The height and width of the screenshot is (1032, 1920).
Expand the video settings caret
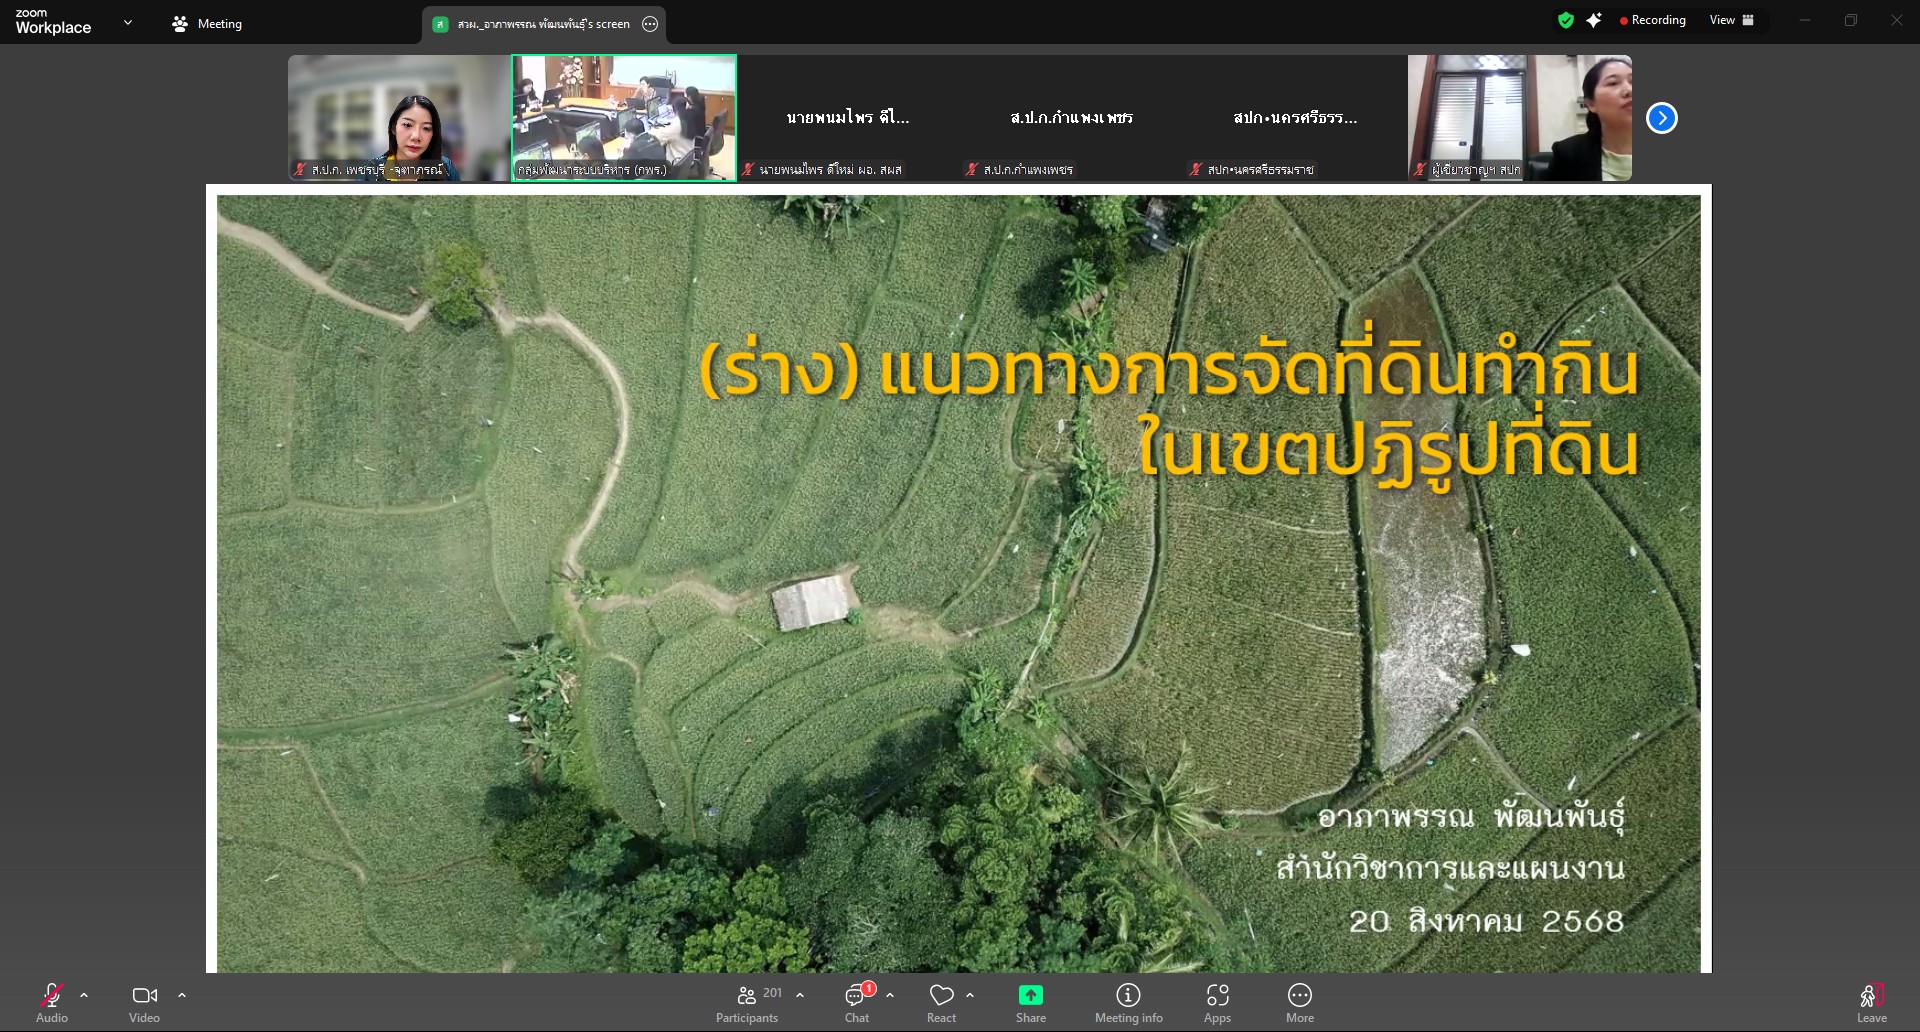click(x=182, y=995)
